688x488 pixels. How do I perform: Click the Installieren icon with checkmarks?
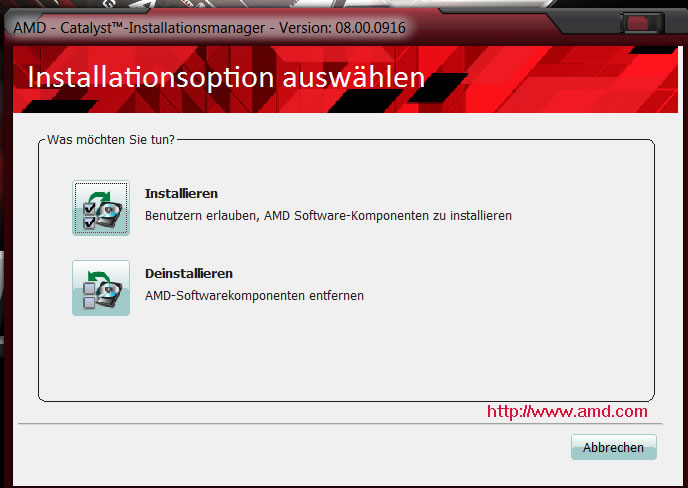click(101, 208)
